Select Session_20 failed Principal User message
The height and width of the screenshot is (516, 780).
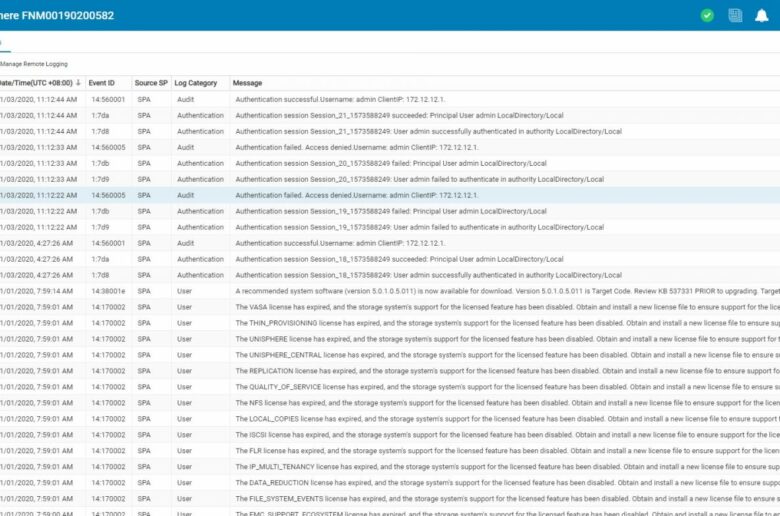click(x=391, y=163)
